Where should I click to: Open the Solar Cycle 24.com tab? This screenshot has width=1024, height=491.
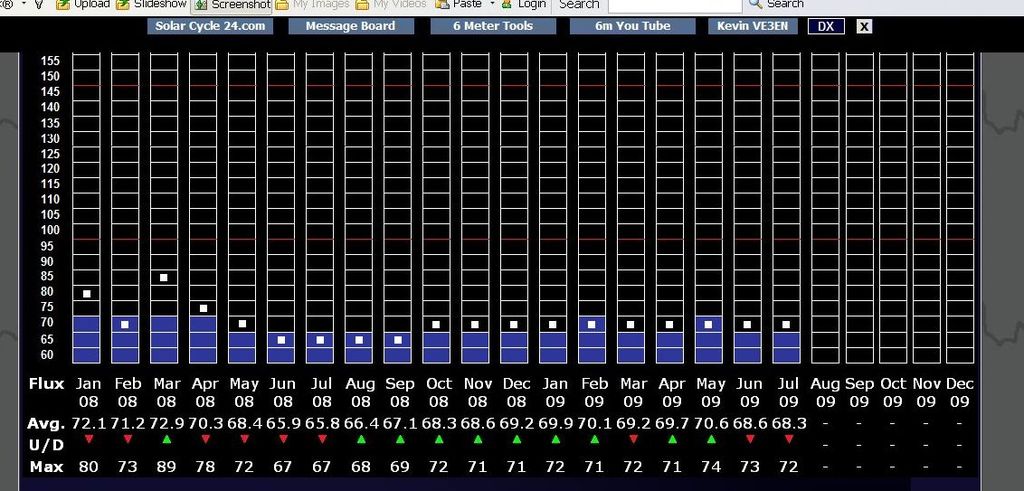click(210, 26)
